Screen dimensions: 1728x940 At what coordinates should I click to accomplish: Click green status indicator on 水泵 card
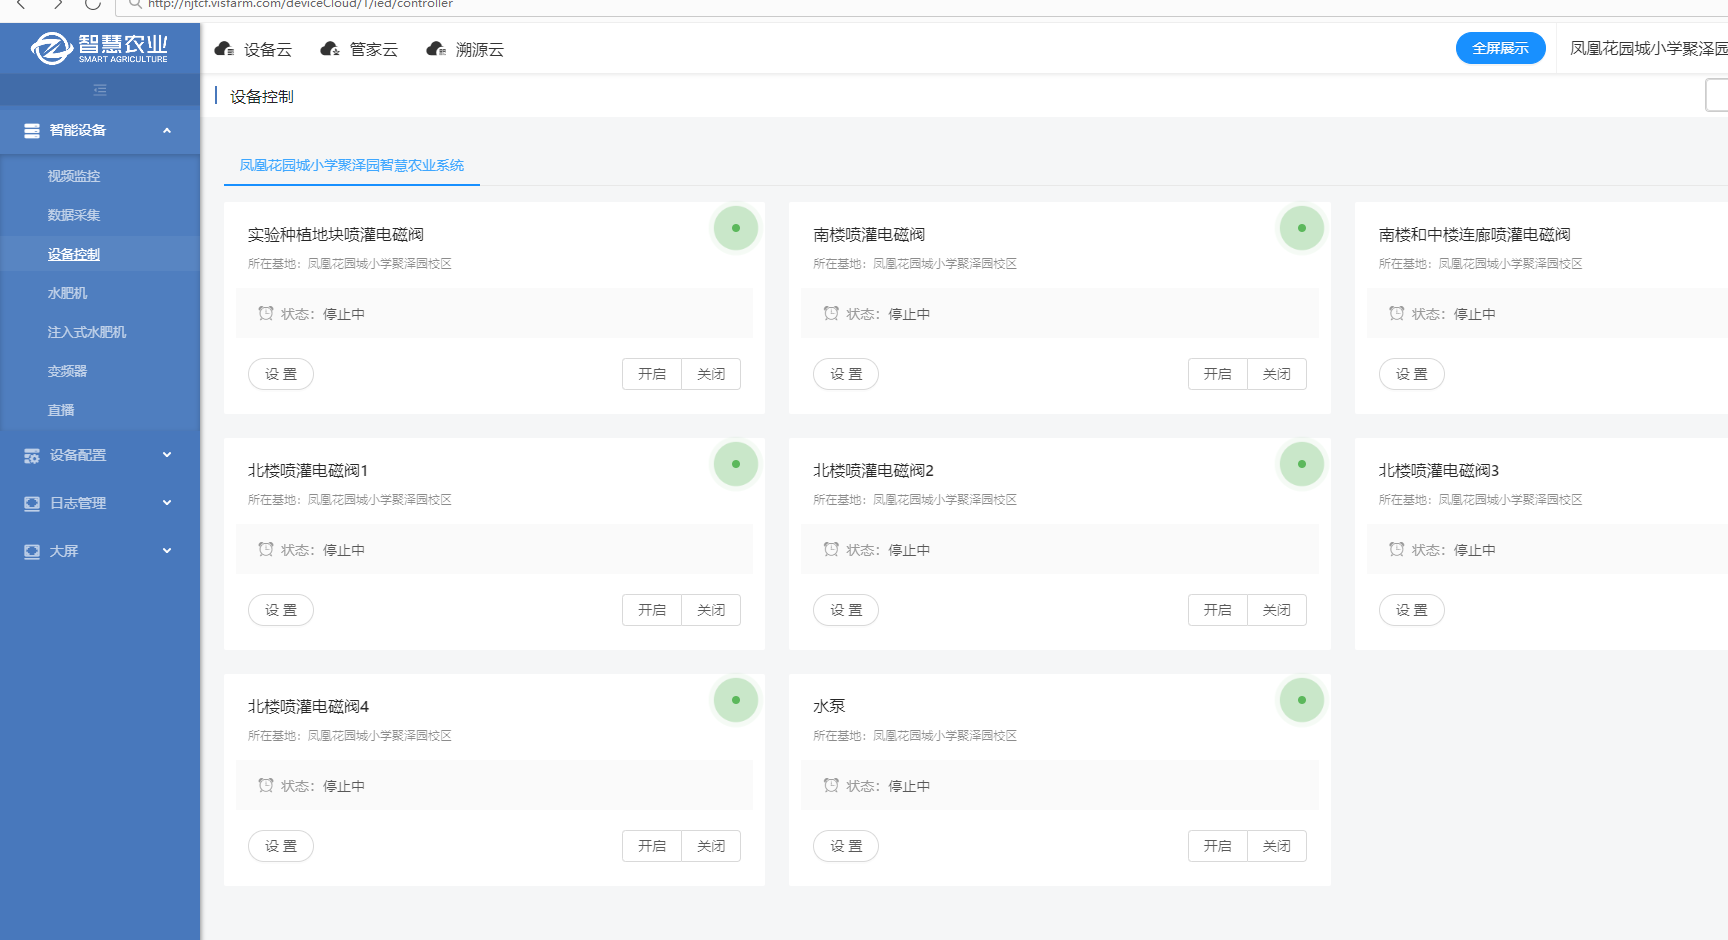click(x=1301, y=700)
